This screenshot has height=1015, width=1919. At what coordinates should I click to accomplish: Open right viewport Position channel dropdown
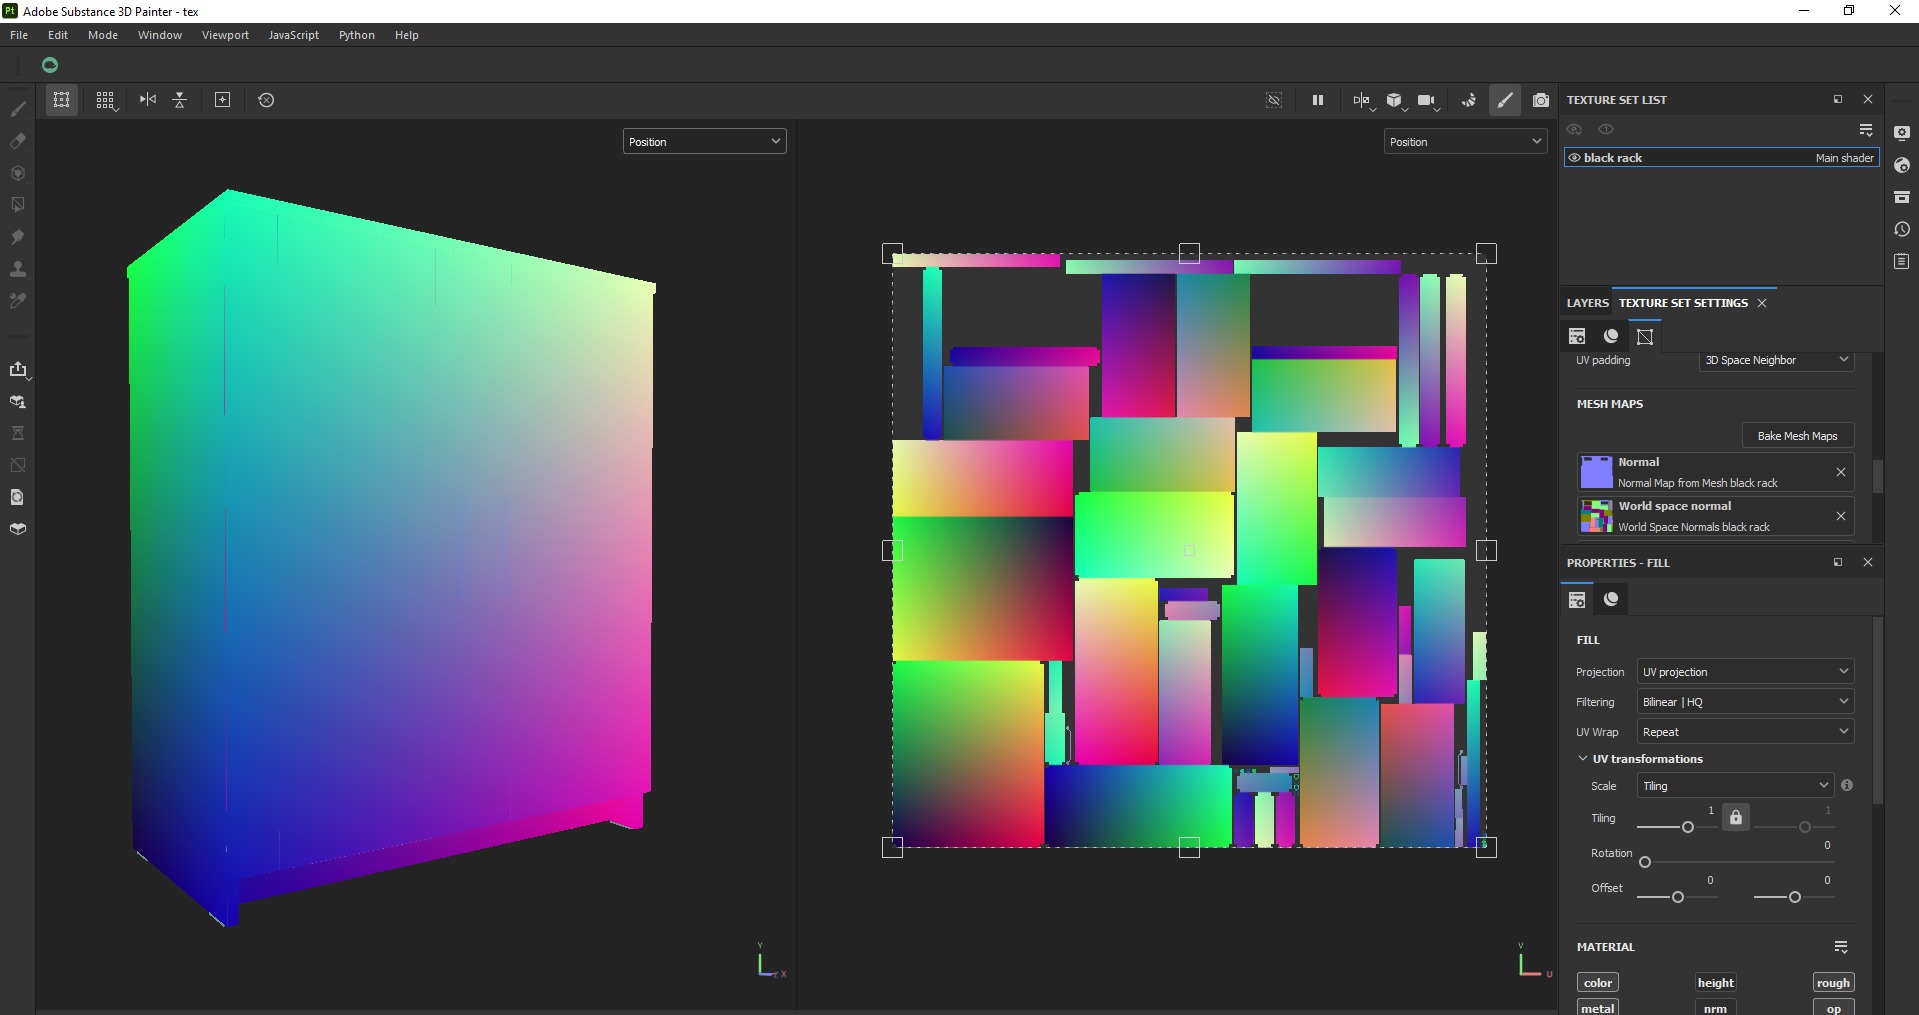1465,142
